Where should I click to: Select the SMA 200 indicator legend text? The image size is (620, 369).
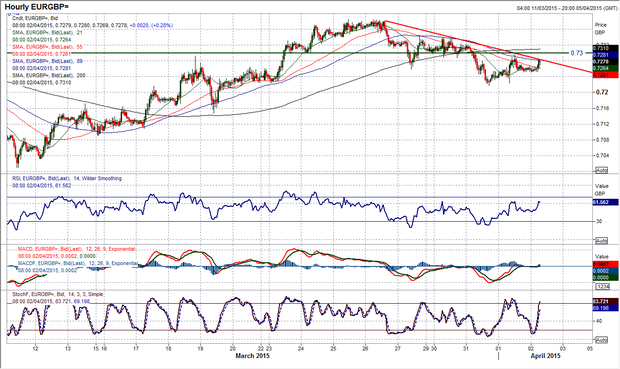pyautogui.click(x=49, y=76)
